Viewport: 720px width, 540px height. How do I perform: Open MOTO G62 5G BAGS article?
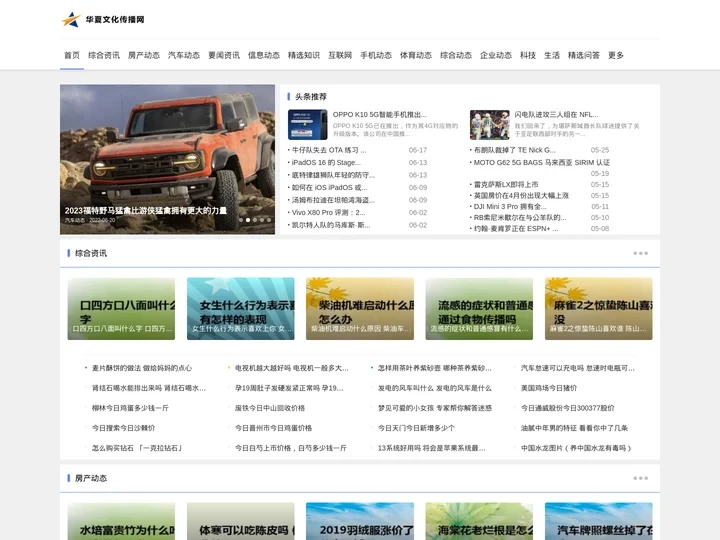[541, 163]
